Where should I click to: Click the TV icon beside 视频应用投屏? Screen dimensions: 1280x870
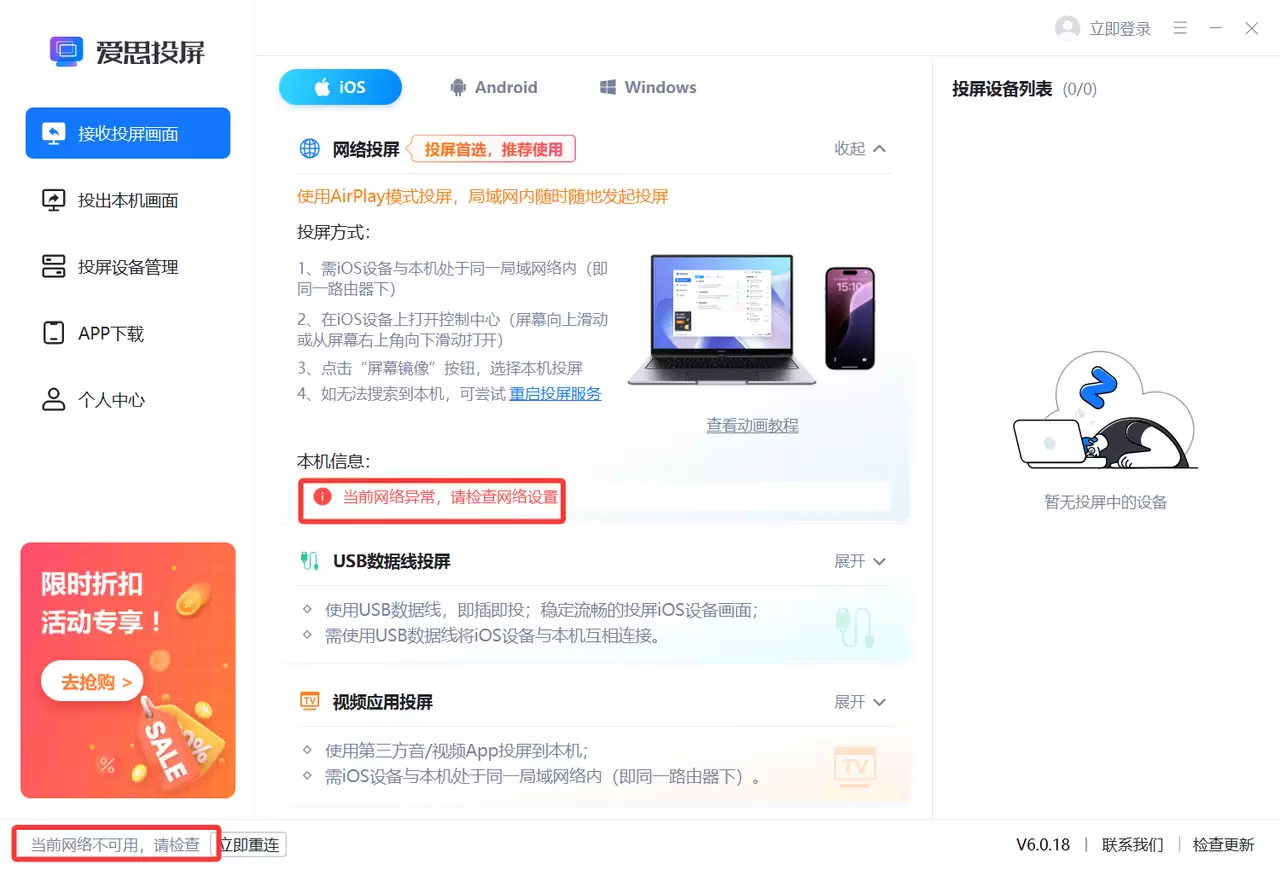pos(309,701)
